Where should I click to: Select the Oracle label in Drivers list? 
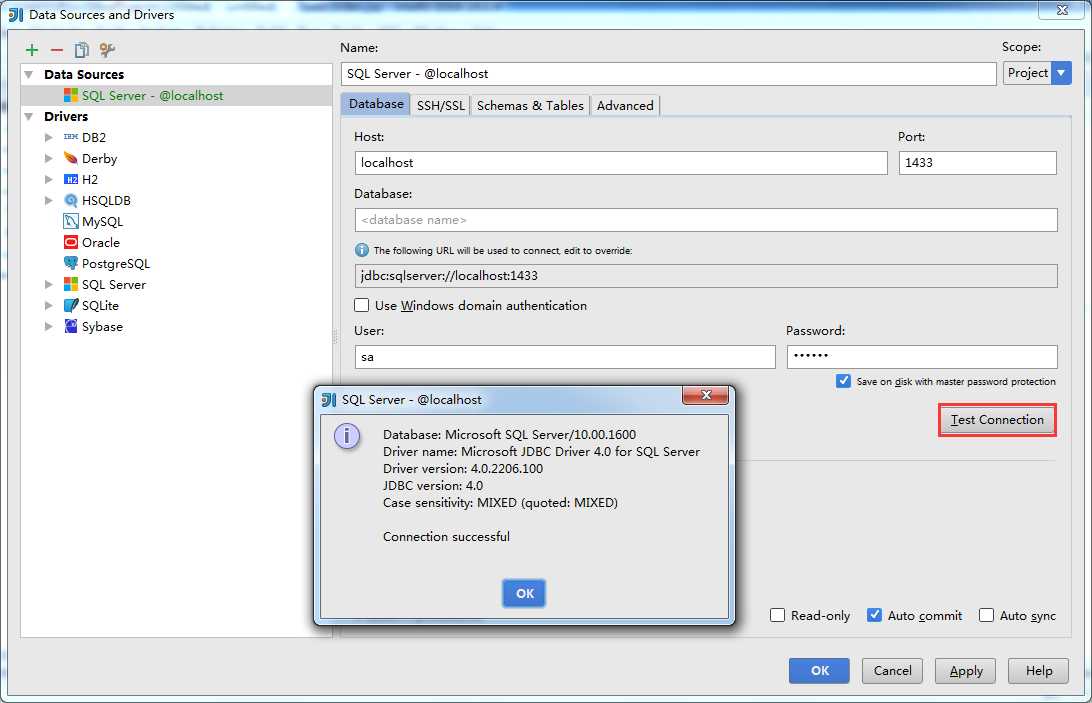(101, 242)
